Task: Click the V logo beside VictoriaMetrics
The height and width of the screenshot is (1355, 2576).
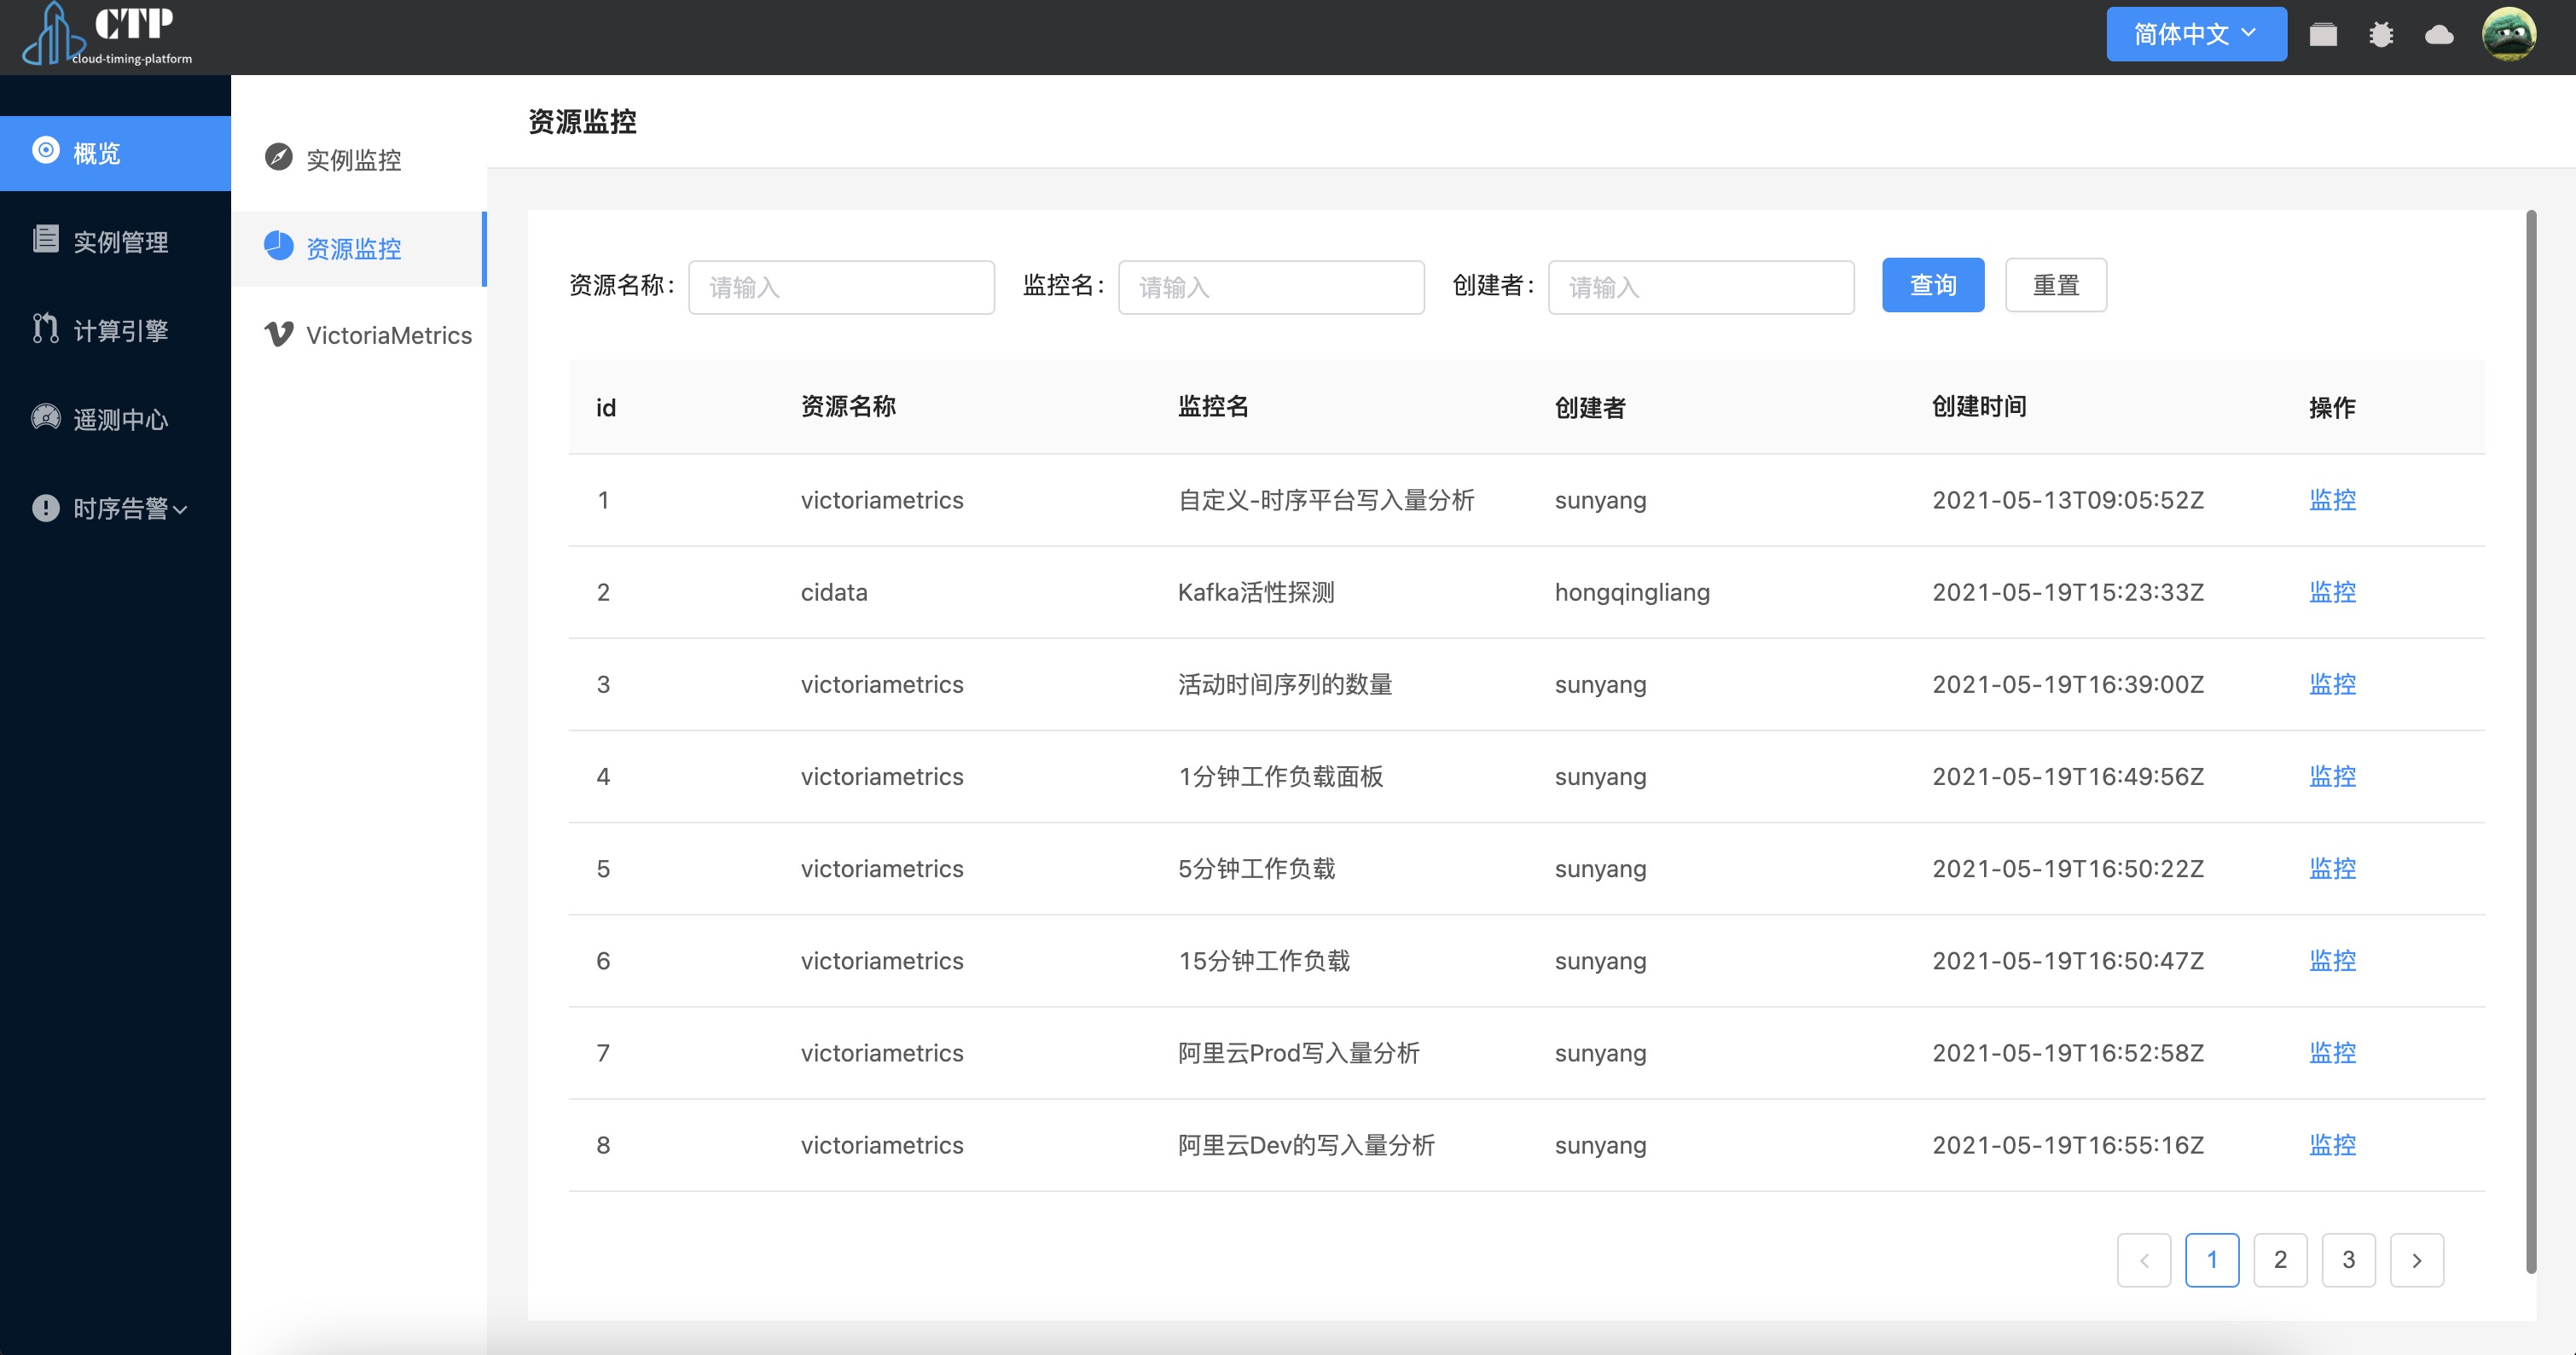Action: [279, 334]
